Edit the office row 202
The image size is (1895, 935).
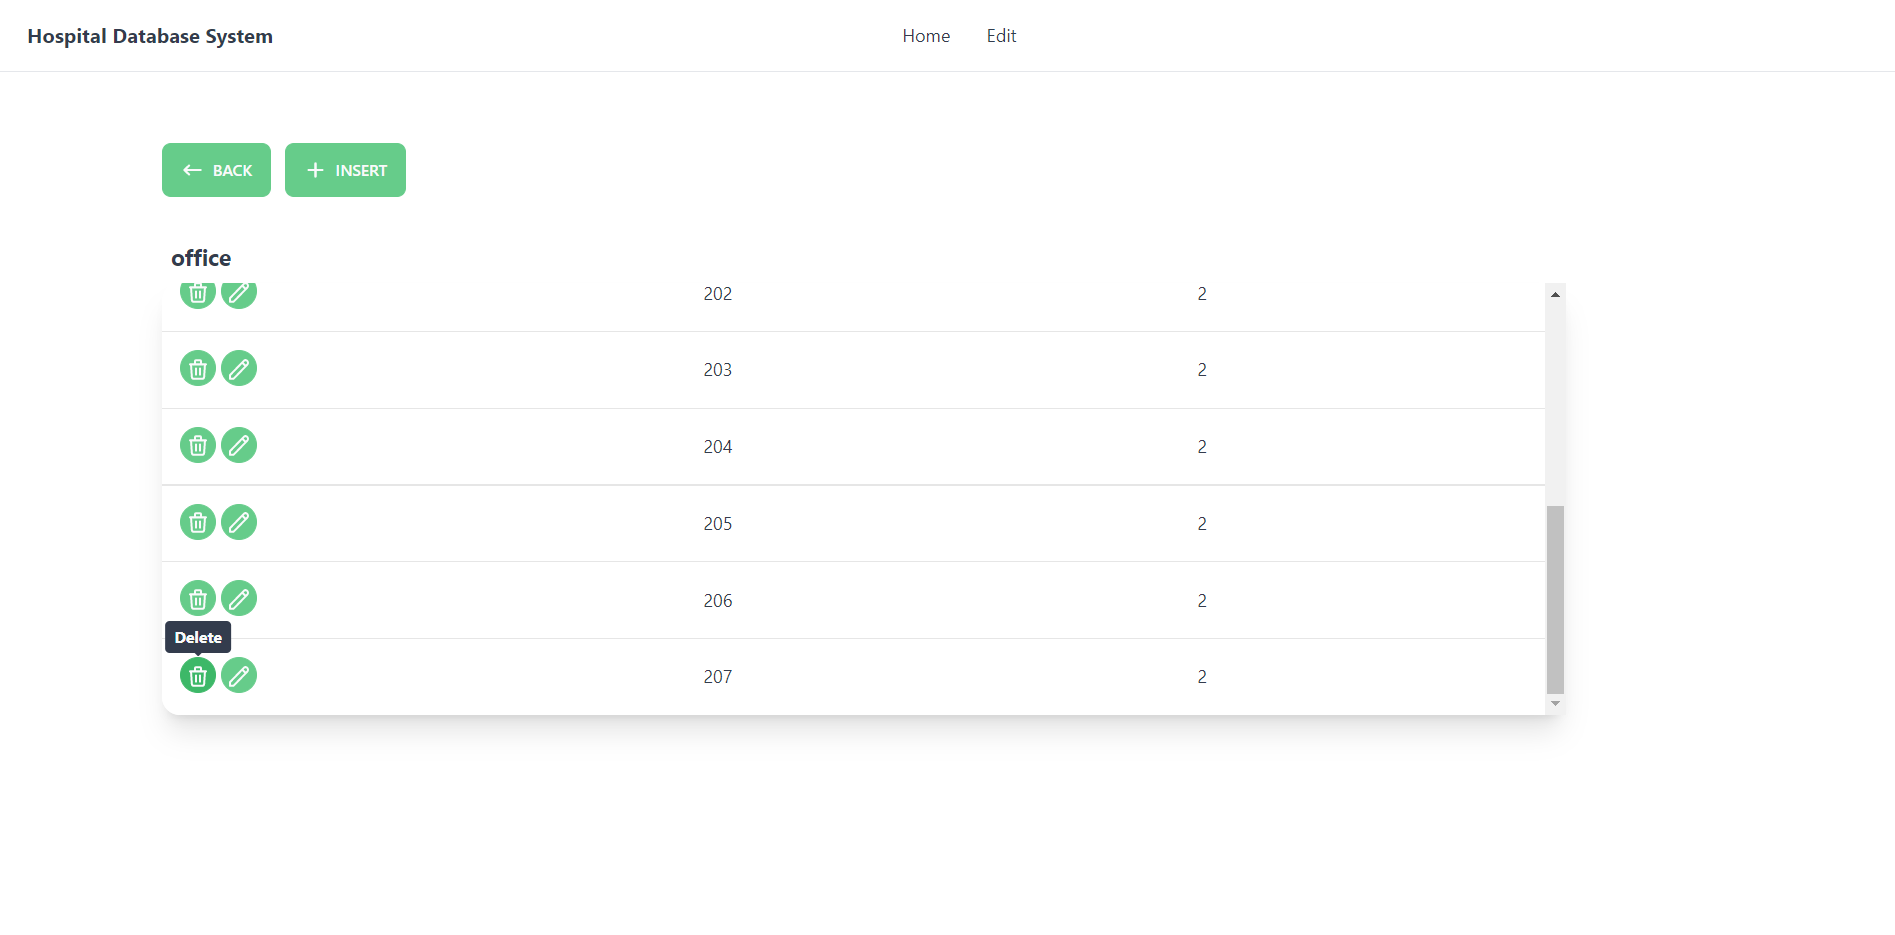tap(239, 296)
